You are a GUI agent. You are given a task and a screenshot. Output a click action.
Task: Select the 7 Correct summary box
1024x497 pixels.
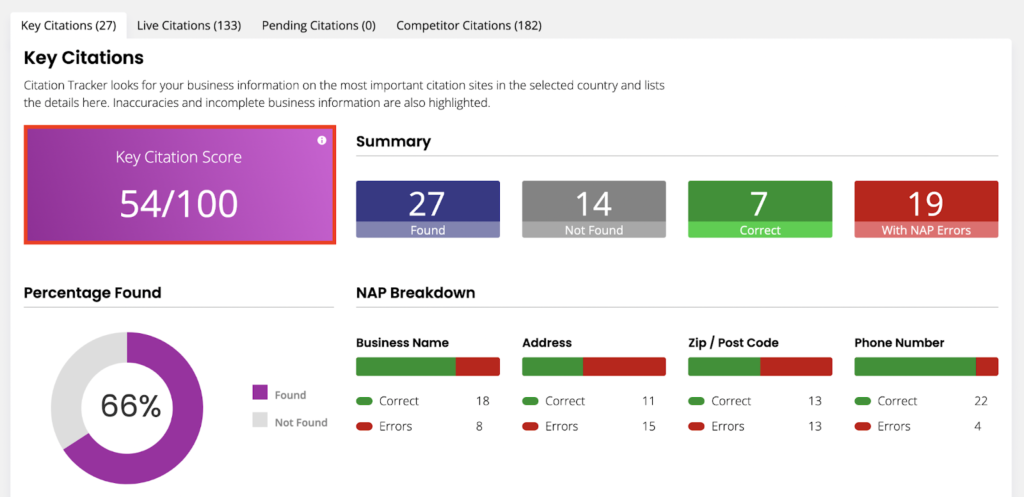click(x=759, y=209)
